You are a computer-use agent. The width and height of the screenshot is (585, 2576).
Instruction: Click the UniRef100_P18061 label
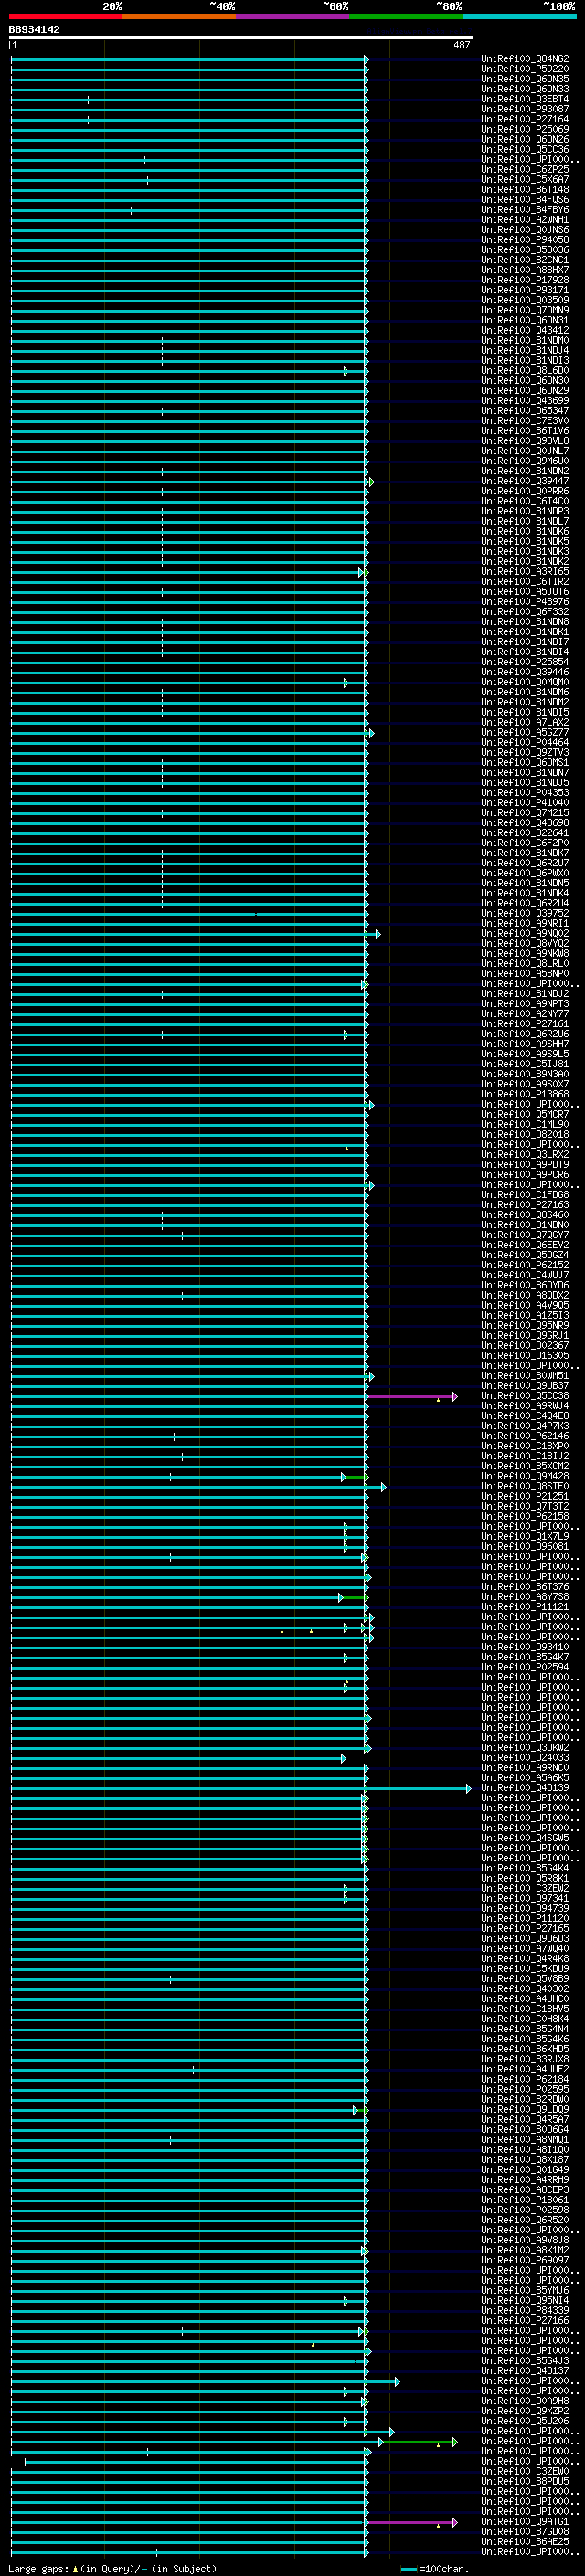tap(525, 2200)
